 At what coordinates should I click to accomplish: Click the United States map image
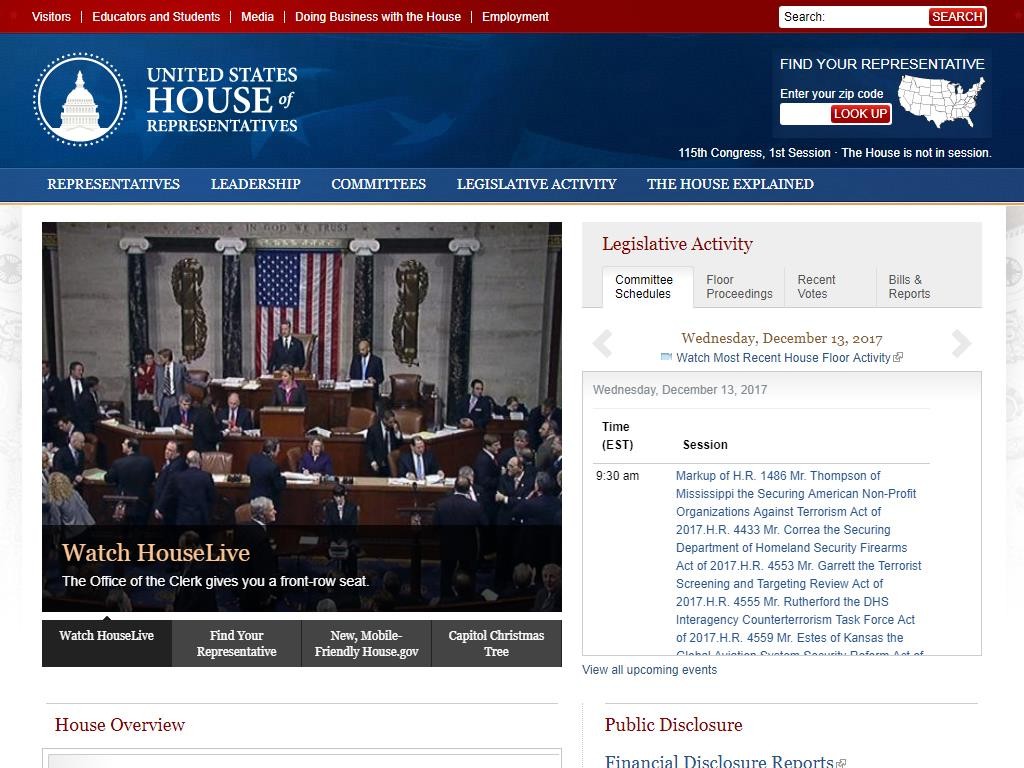(941, 101)
